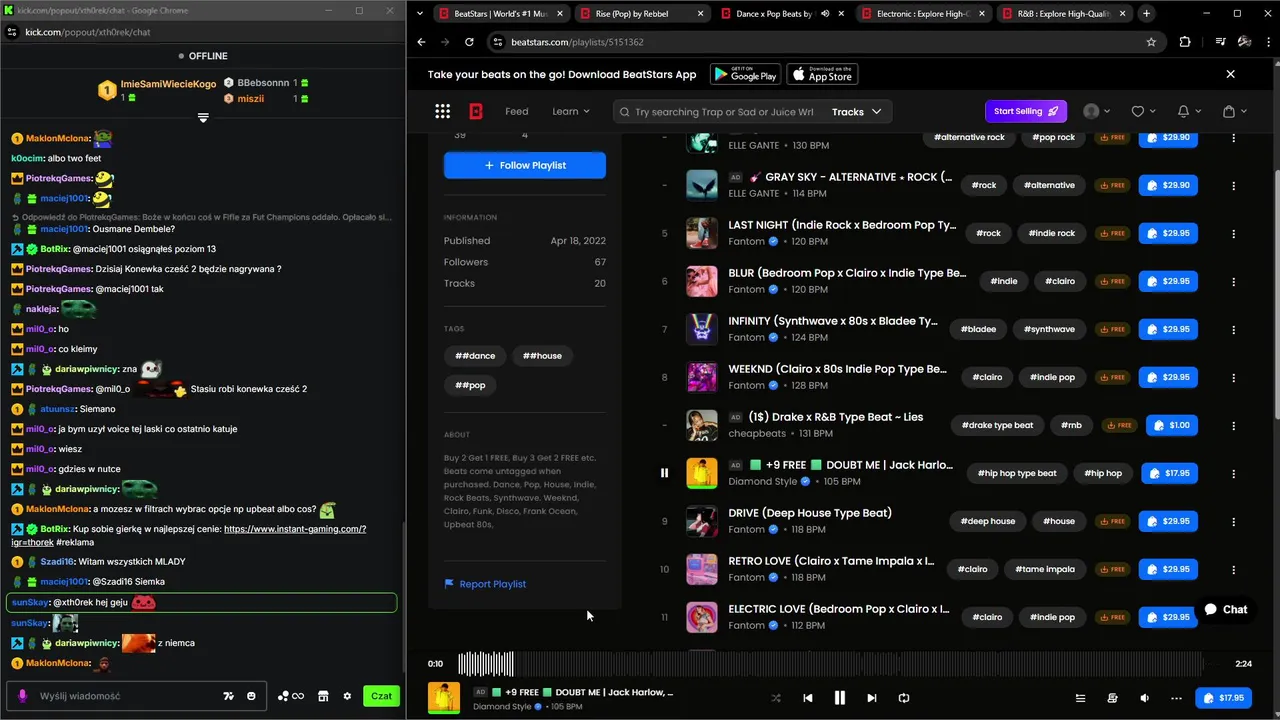Open the Tracks search-type dropdown
The image size is (1280, 720).
coord(857,112)
